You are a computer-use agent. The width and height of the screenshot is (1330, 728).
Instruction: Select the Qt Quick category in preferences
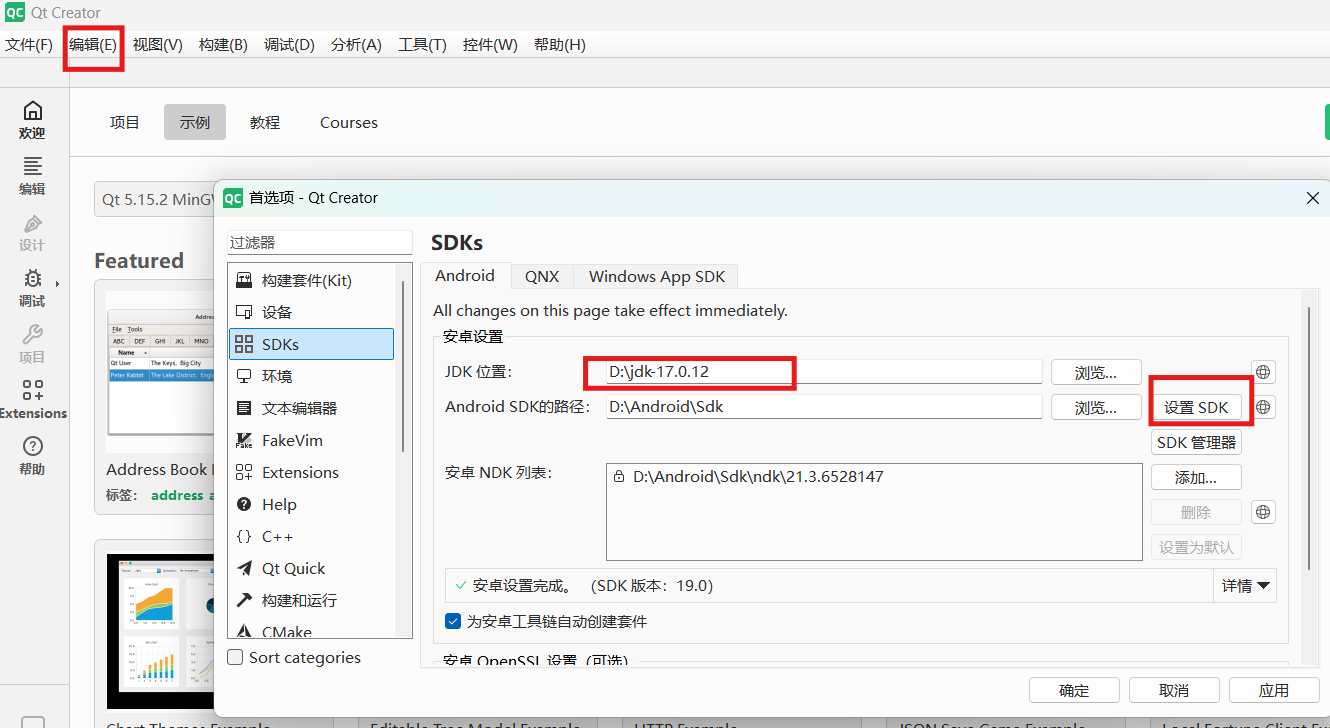(311, 568)
